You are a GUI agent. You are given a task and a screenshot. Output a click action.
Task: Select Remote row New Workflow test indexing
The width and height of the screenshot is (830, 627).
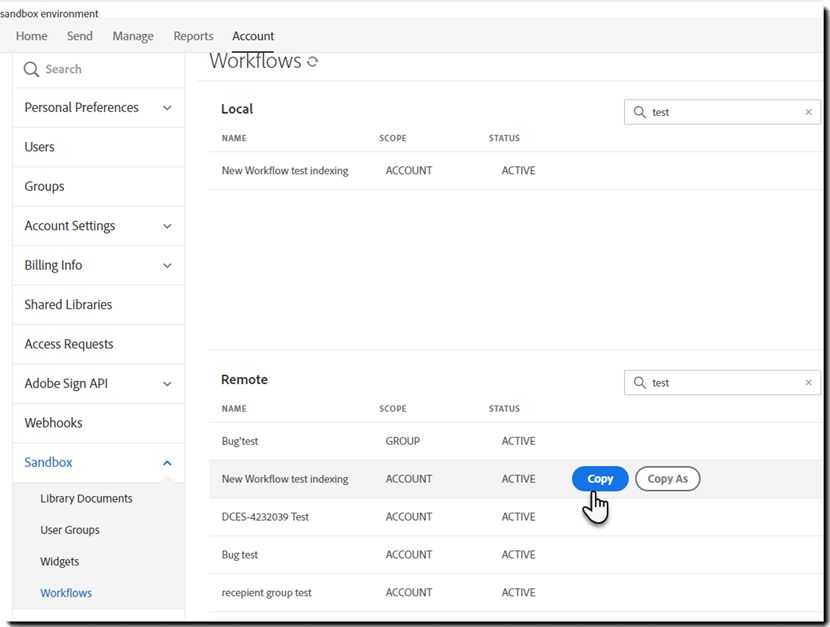[516, 479]
